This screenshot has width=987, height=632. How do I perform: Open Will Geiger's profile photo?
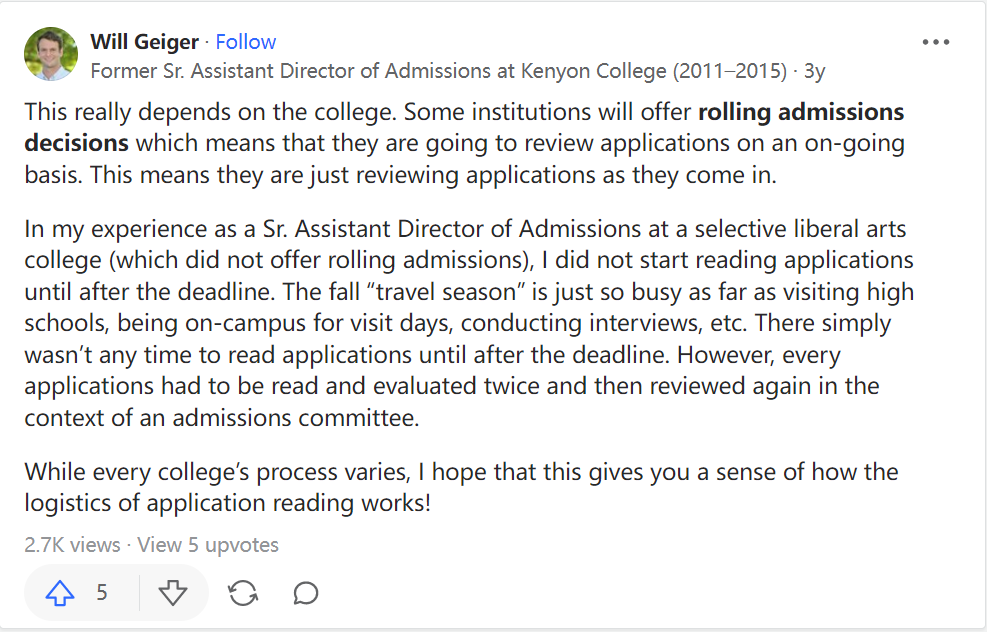click(x=50, y=54)
